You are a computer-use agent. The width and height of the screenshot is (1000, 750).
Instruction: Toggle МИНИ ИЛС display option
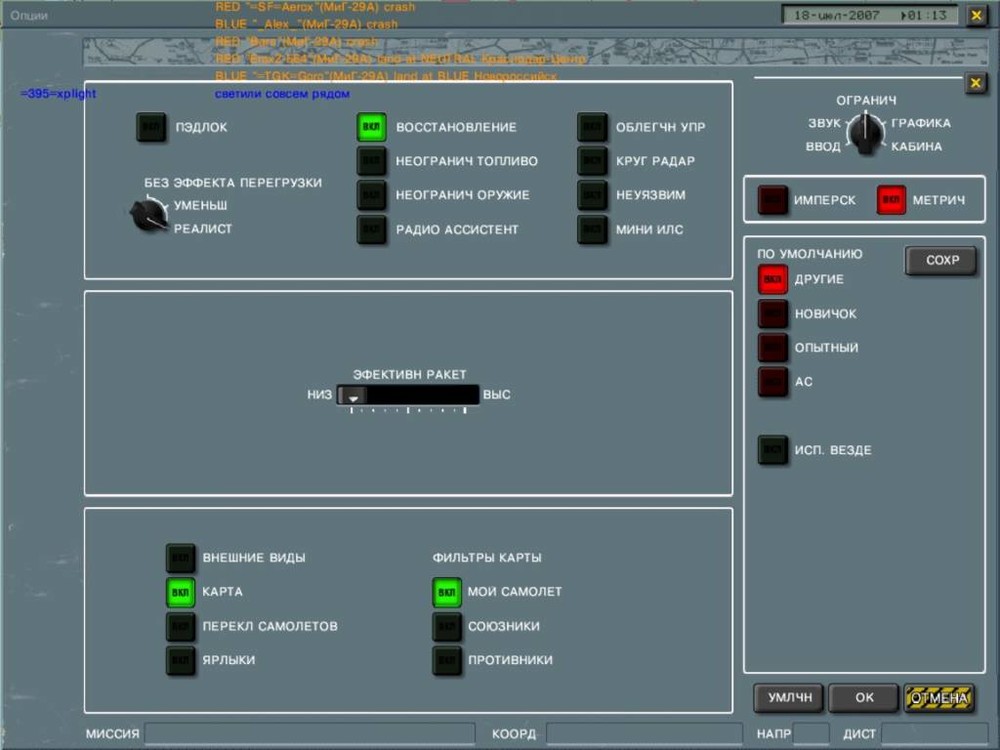(592, 228)
